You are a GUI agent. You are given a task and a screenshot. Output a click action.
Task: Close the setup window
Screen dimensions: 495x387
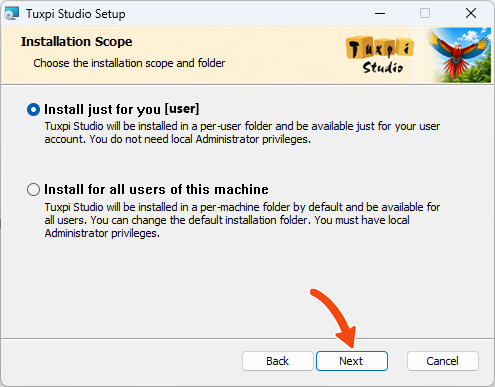coord(471,13)
